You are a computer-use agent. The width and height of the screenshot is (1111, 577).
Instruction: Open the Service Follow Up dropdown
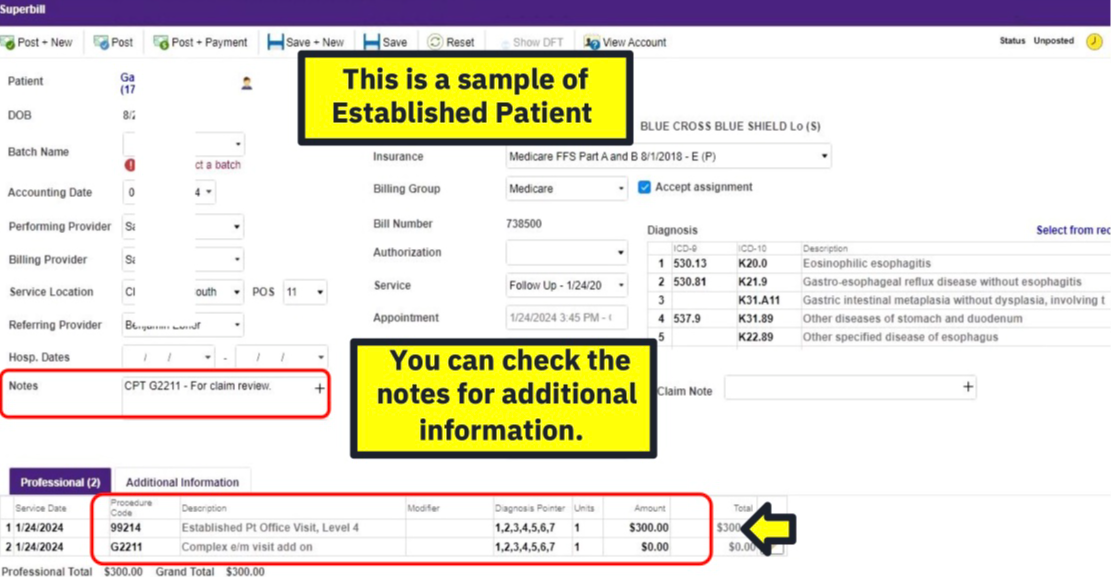click(566, 286)
